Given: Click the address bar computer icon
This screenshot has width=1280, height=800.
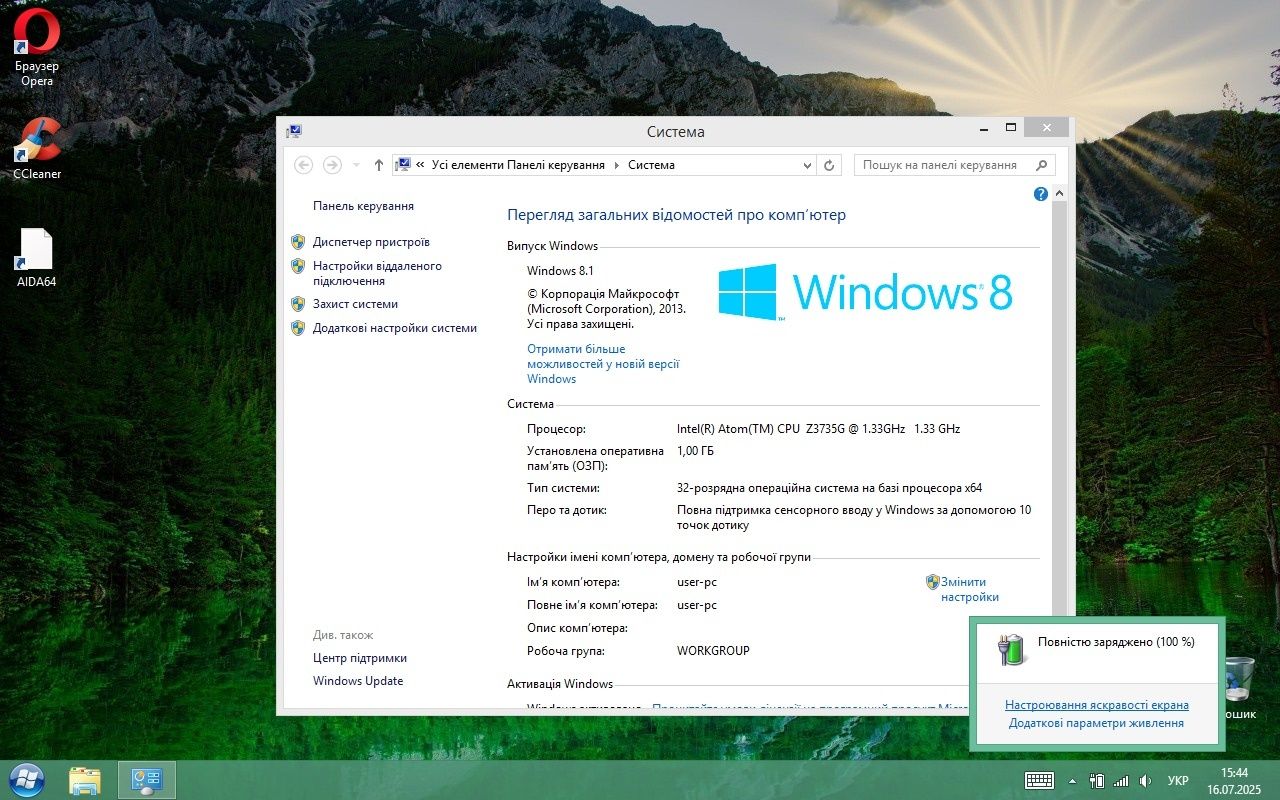Looking at the screenshot, I should 403,165.
